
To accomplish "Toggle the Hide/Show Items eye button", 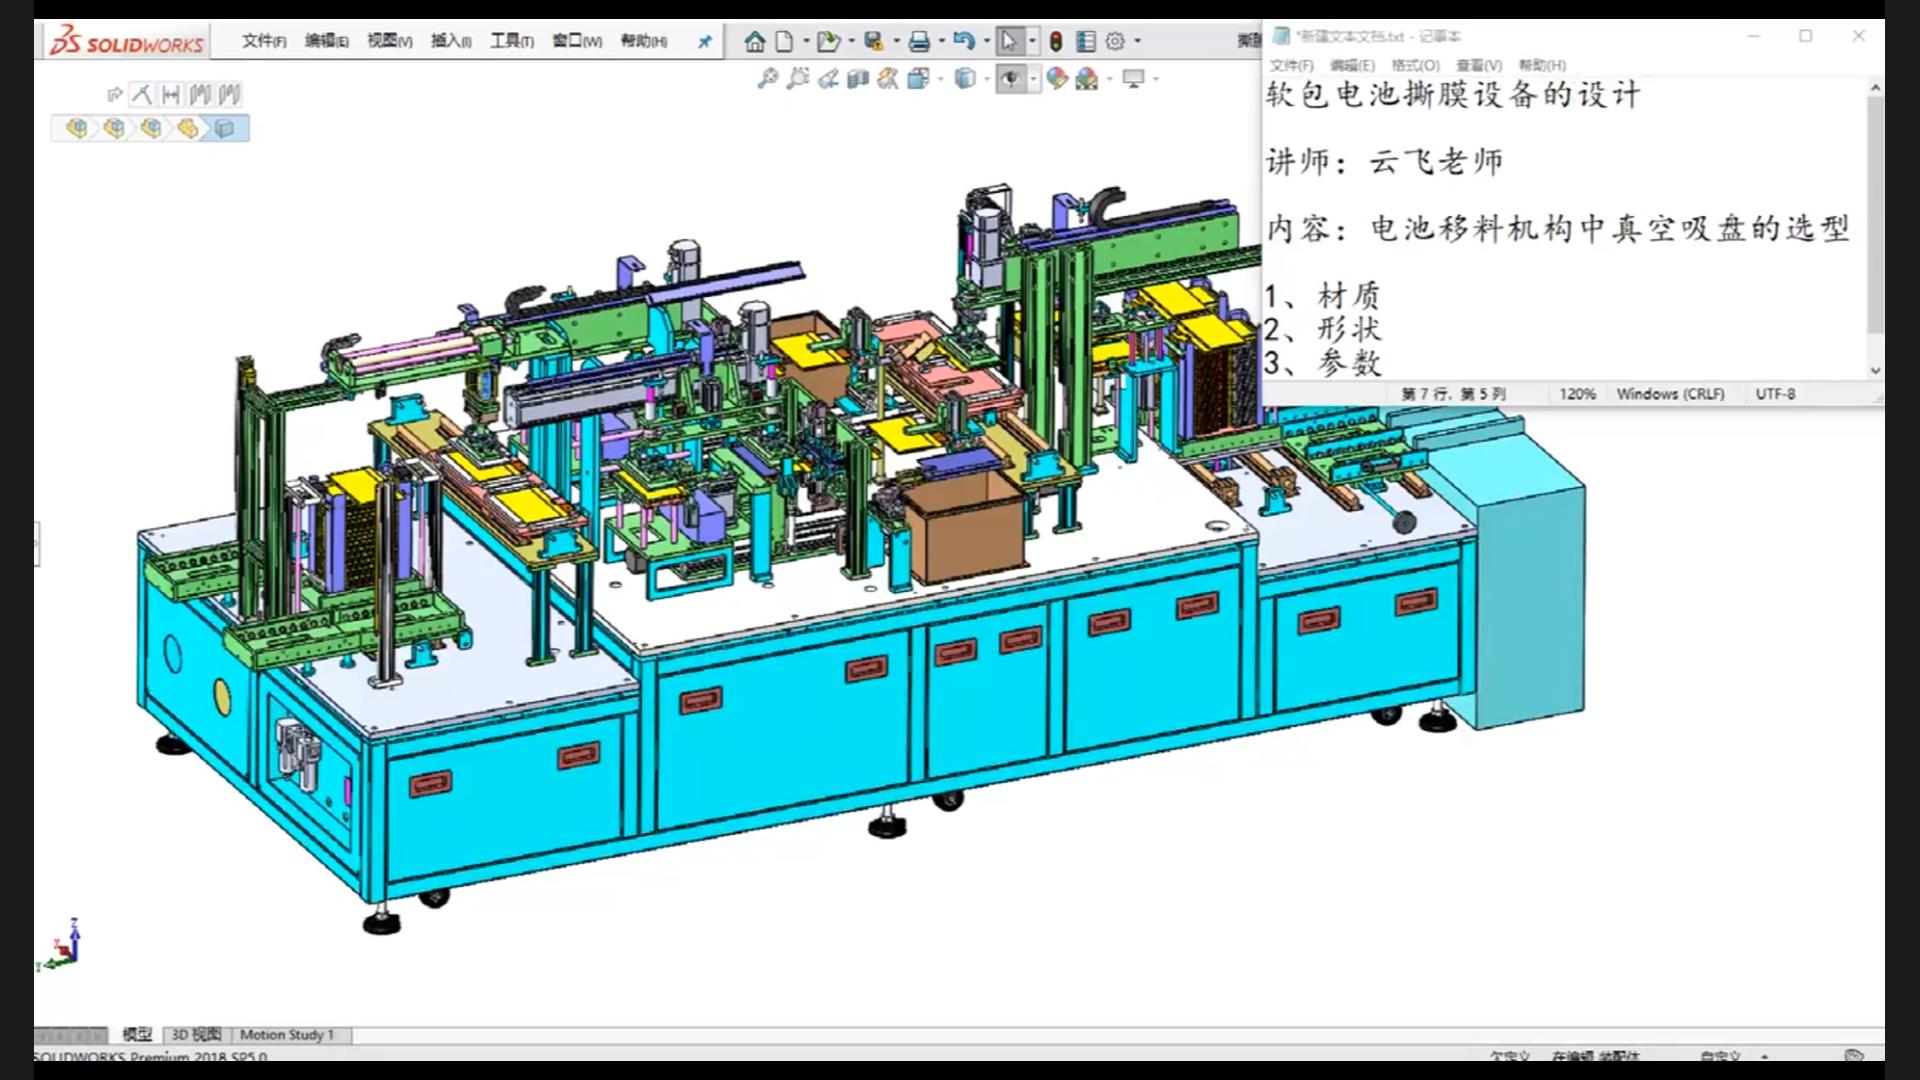I will [x=1011, y=78].
